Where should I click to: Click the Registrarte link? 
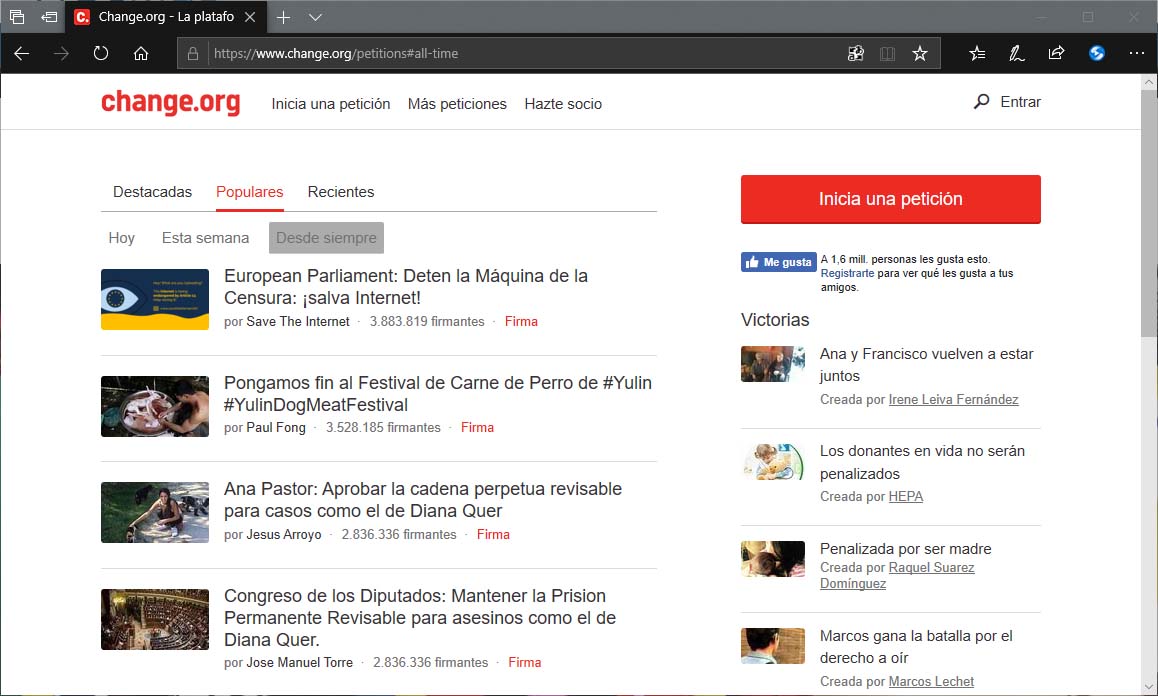tap(847, 273)
